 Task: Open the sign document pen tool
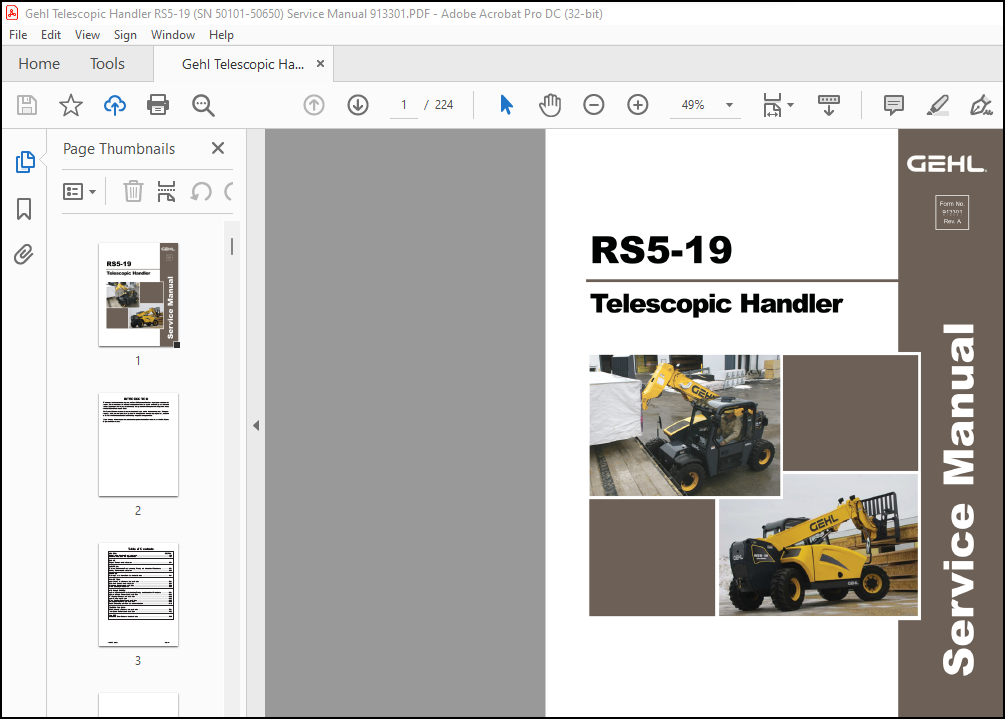click(981, 105)
